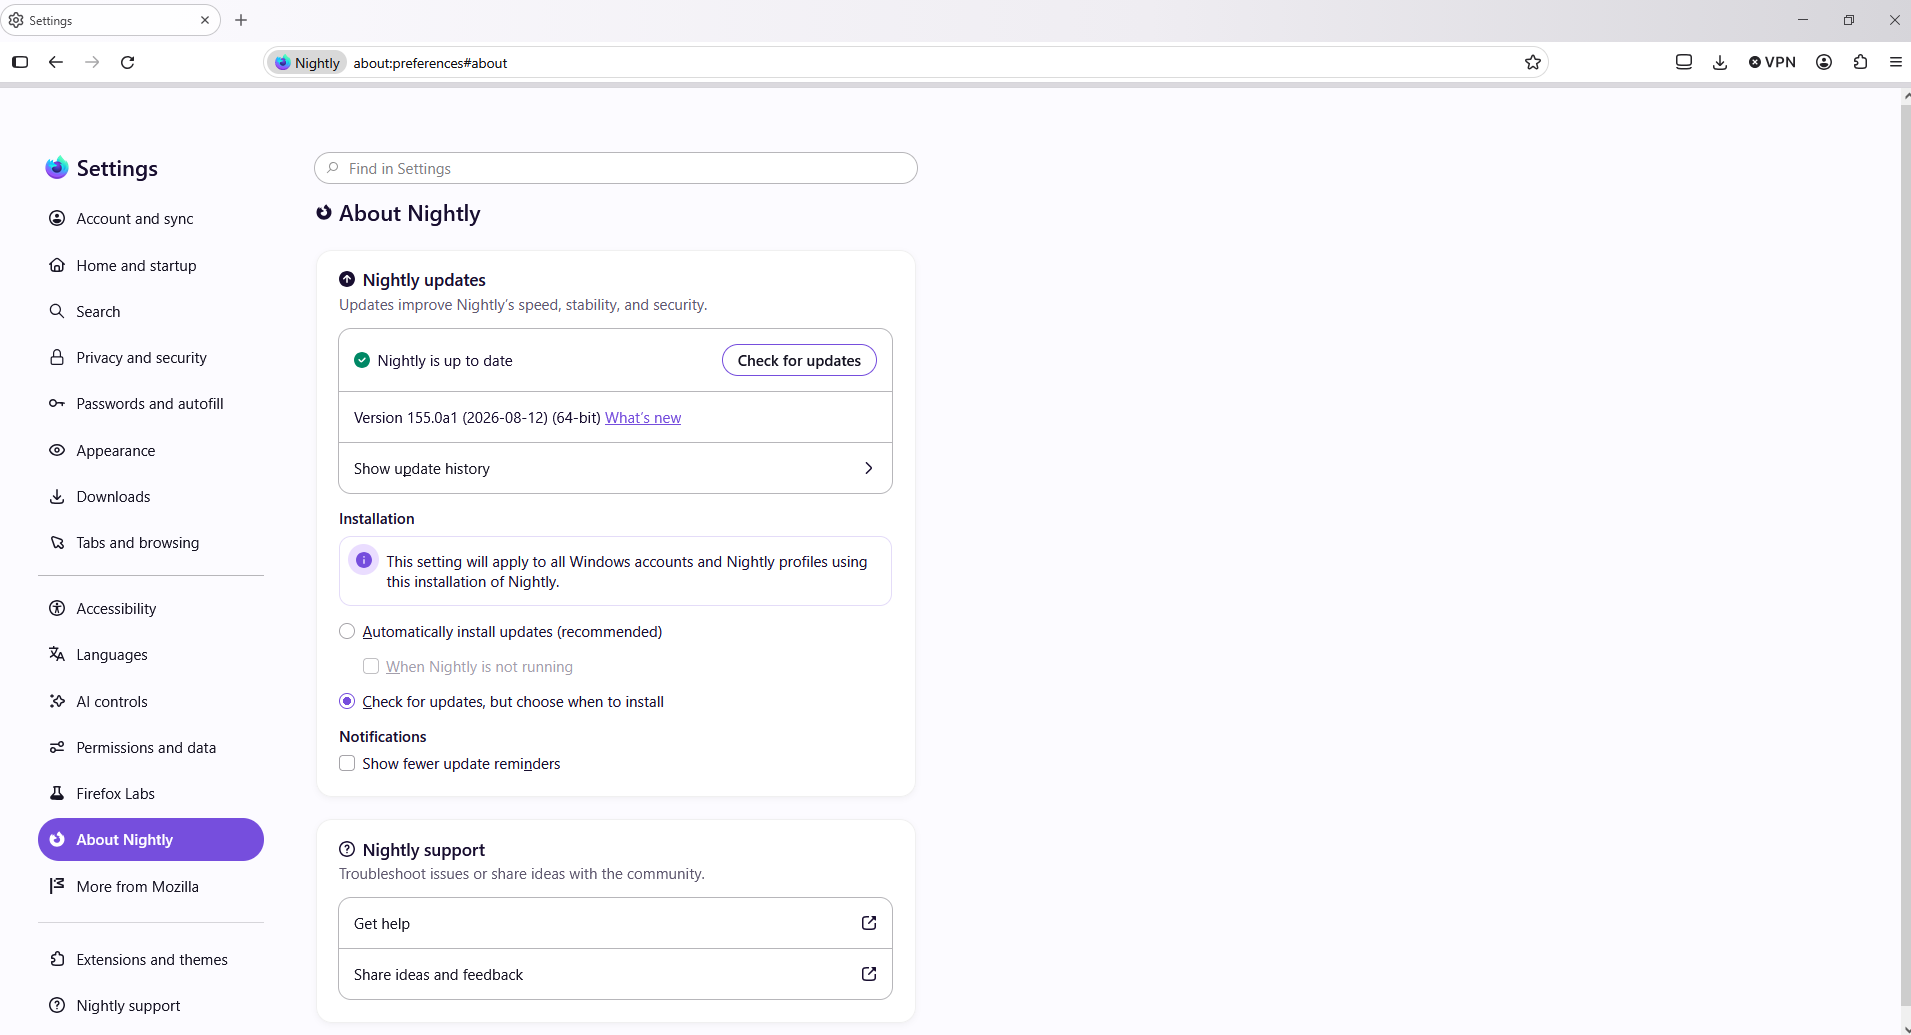Reload the page with refresh icon

click(x=128, y=62)
